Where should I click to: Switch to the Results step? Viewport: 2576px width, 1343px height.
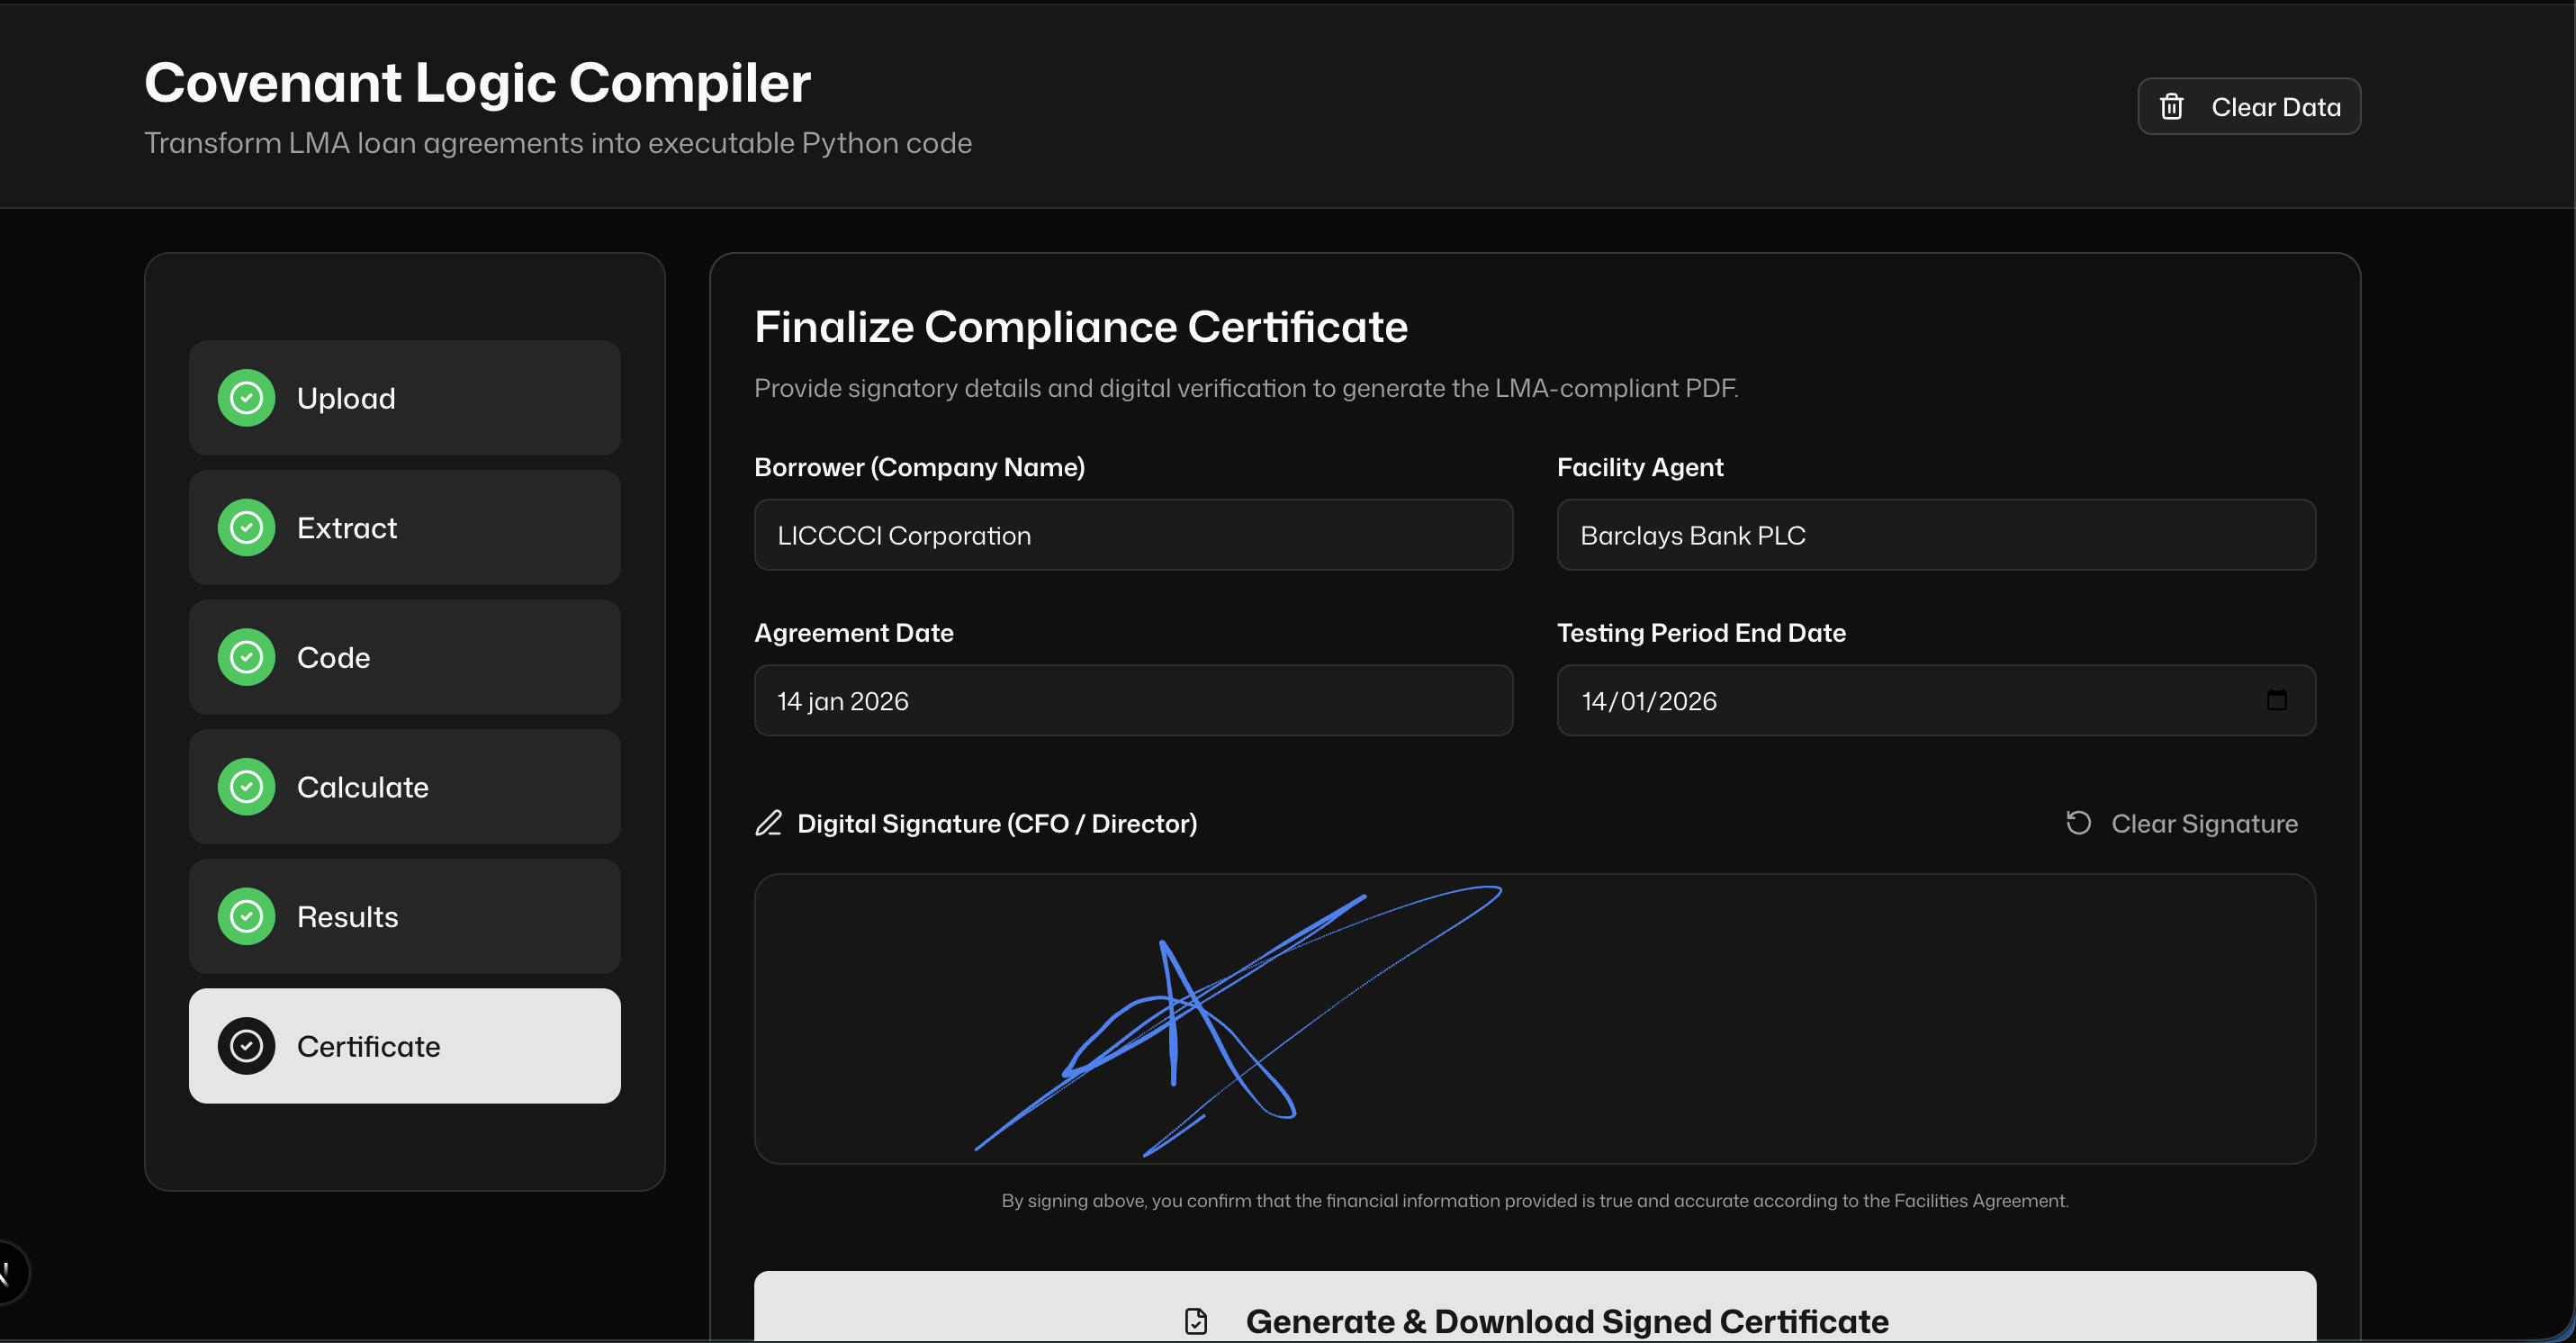point(404,916)
